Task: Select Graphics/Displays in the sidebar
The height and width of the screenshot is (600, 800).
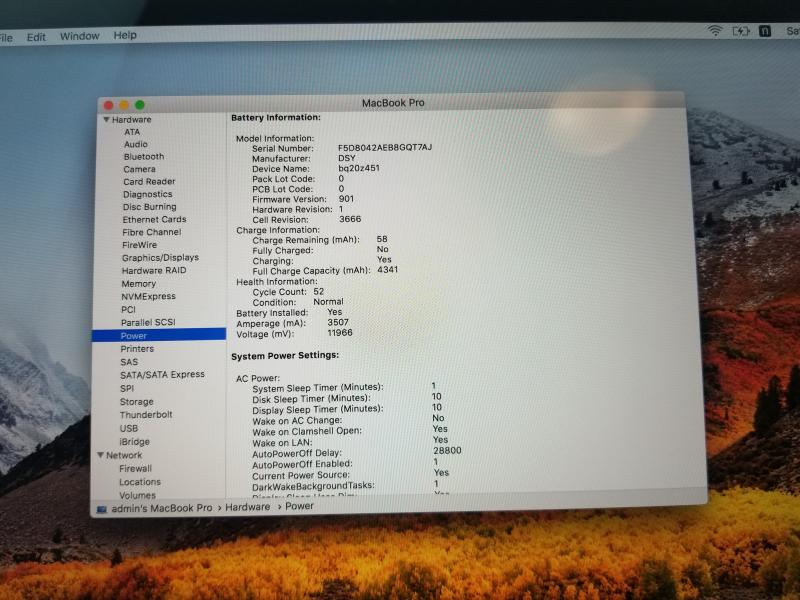Action: point(160,257)
